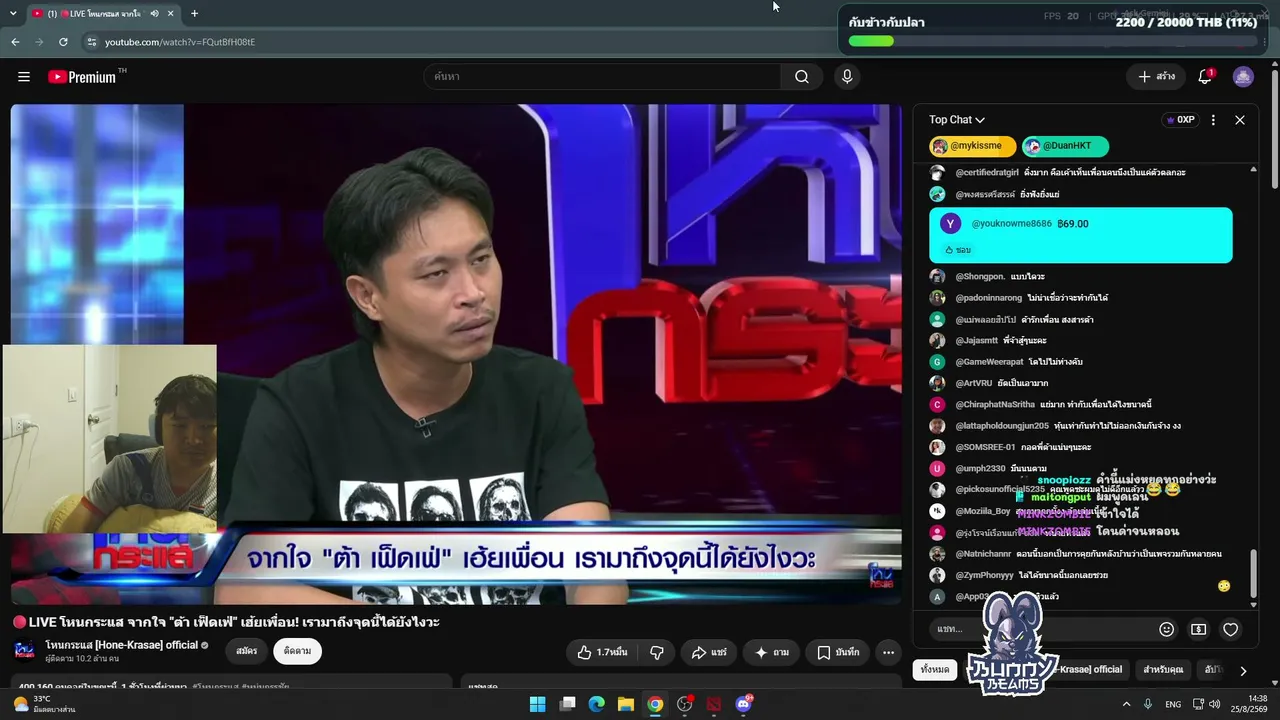Open File Explorer from the taskbar
1280x720 pixels.
[626, 704]
